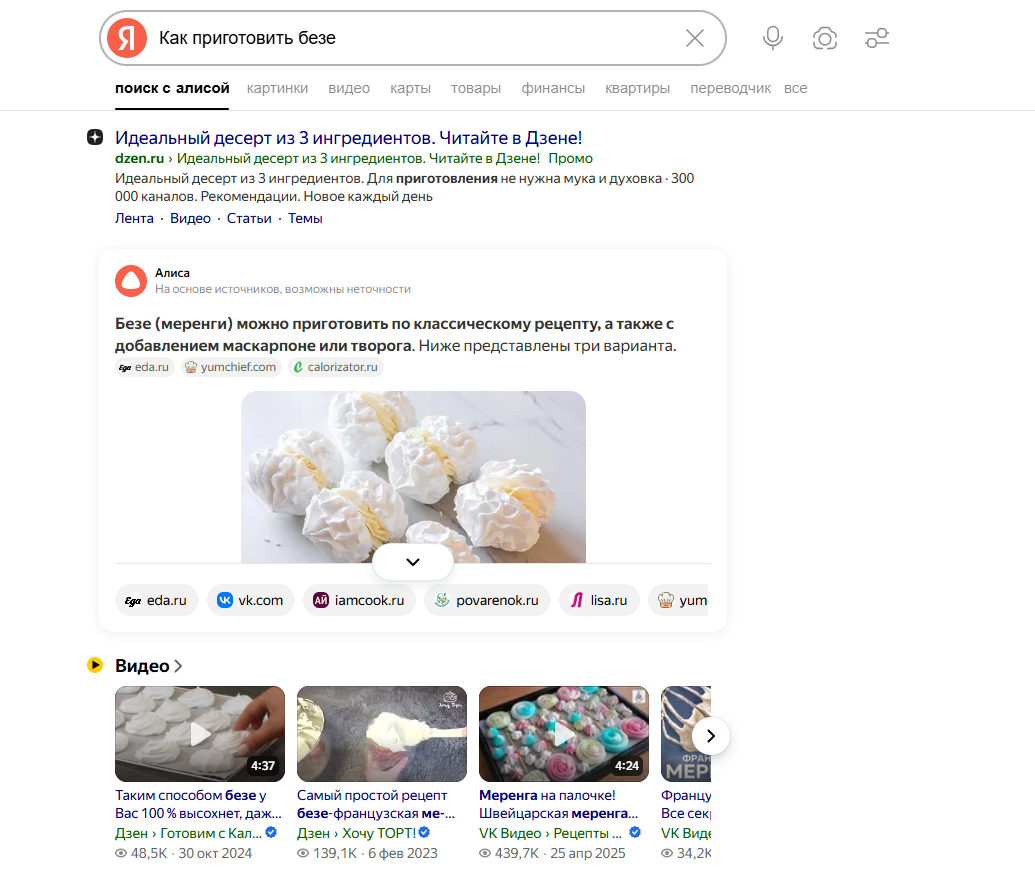Show all services via все tab
Image resolution: width=1035 pixels, height=880 pixels.
795,88
